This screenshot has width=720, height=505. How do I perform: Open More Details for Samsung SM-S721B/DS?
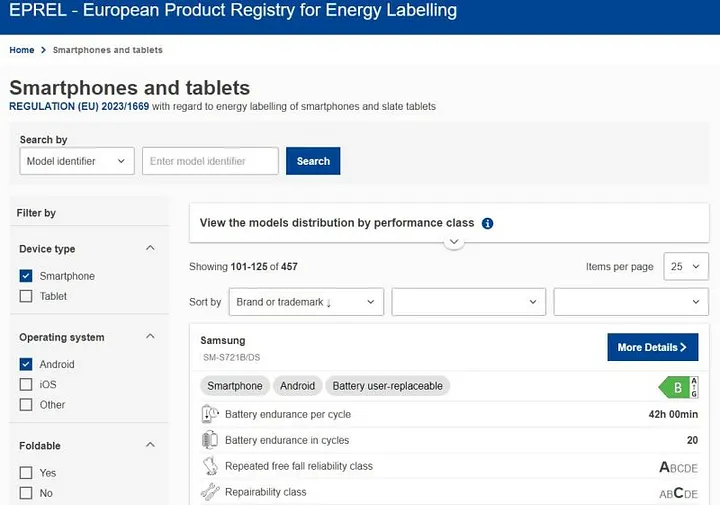point(652,347)
